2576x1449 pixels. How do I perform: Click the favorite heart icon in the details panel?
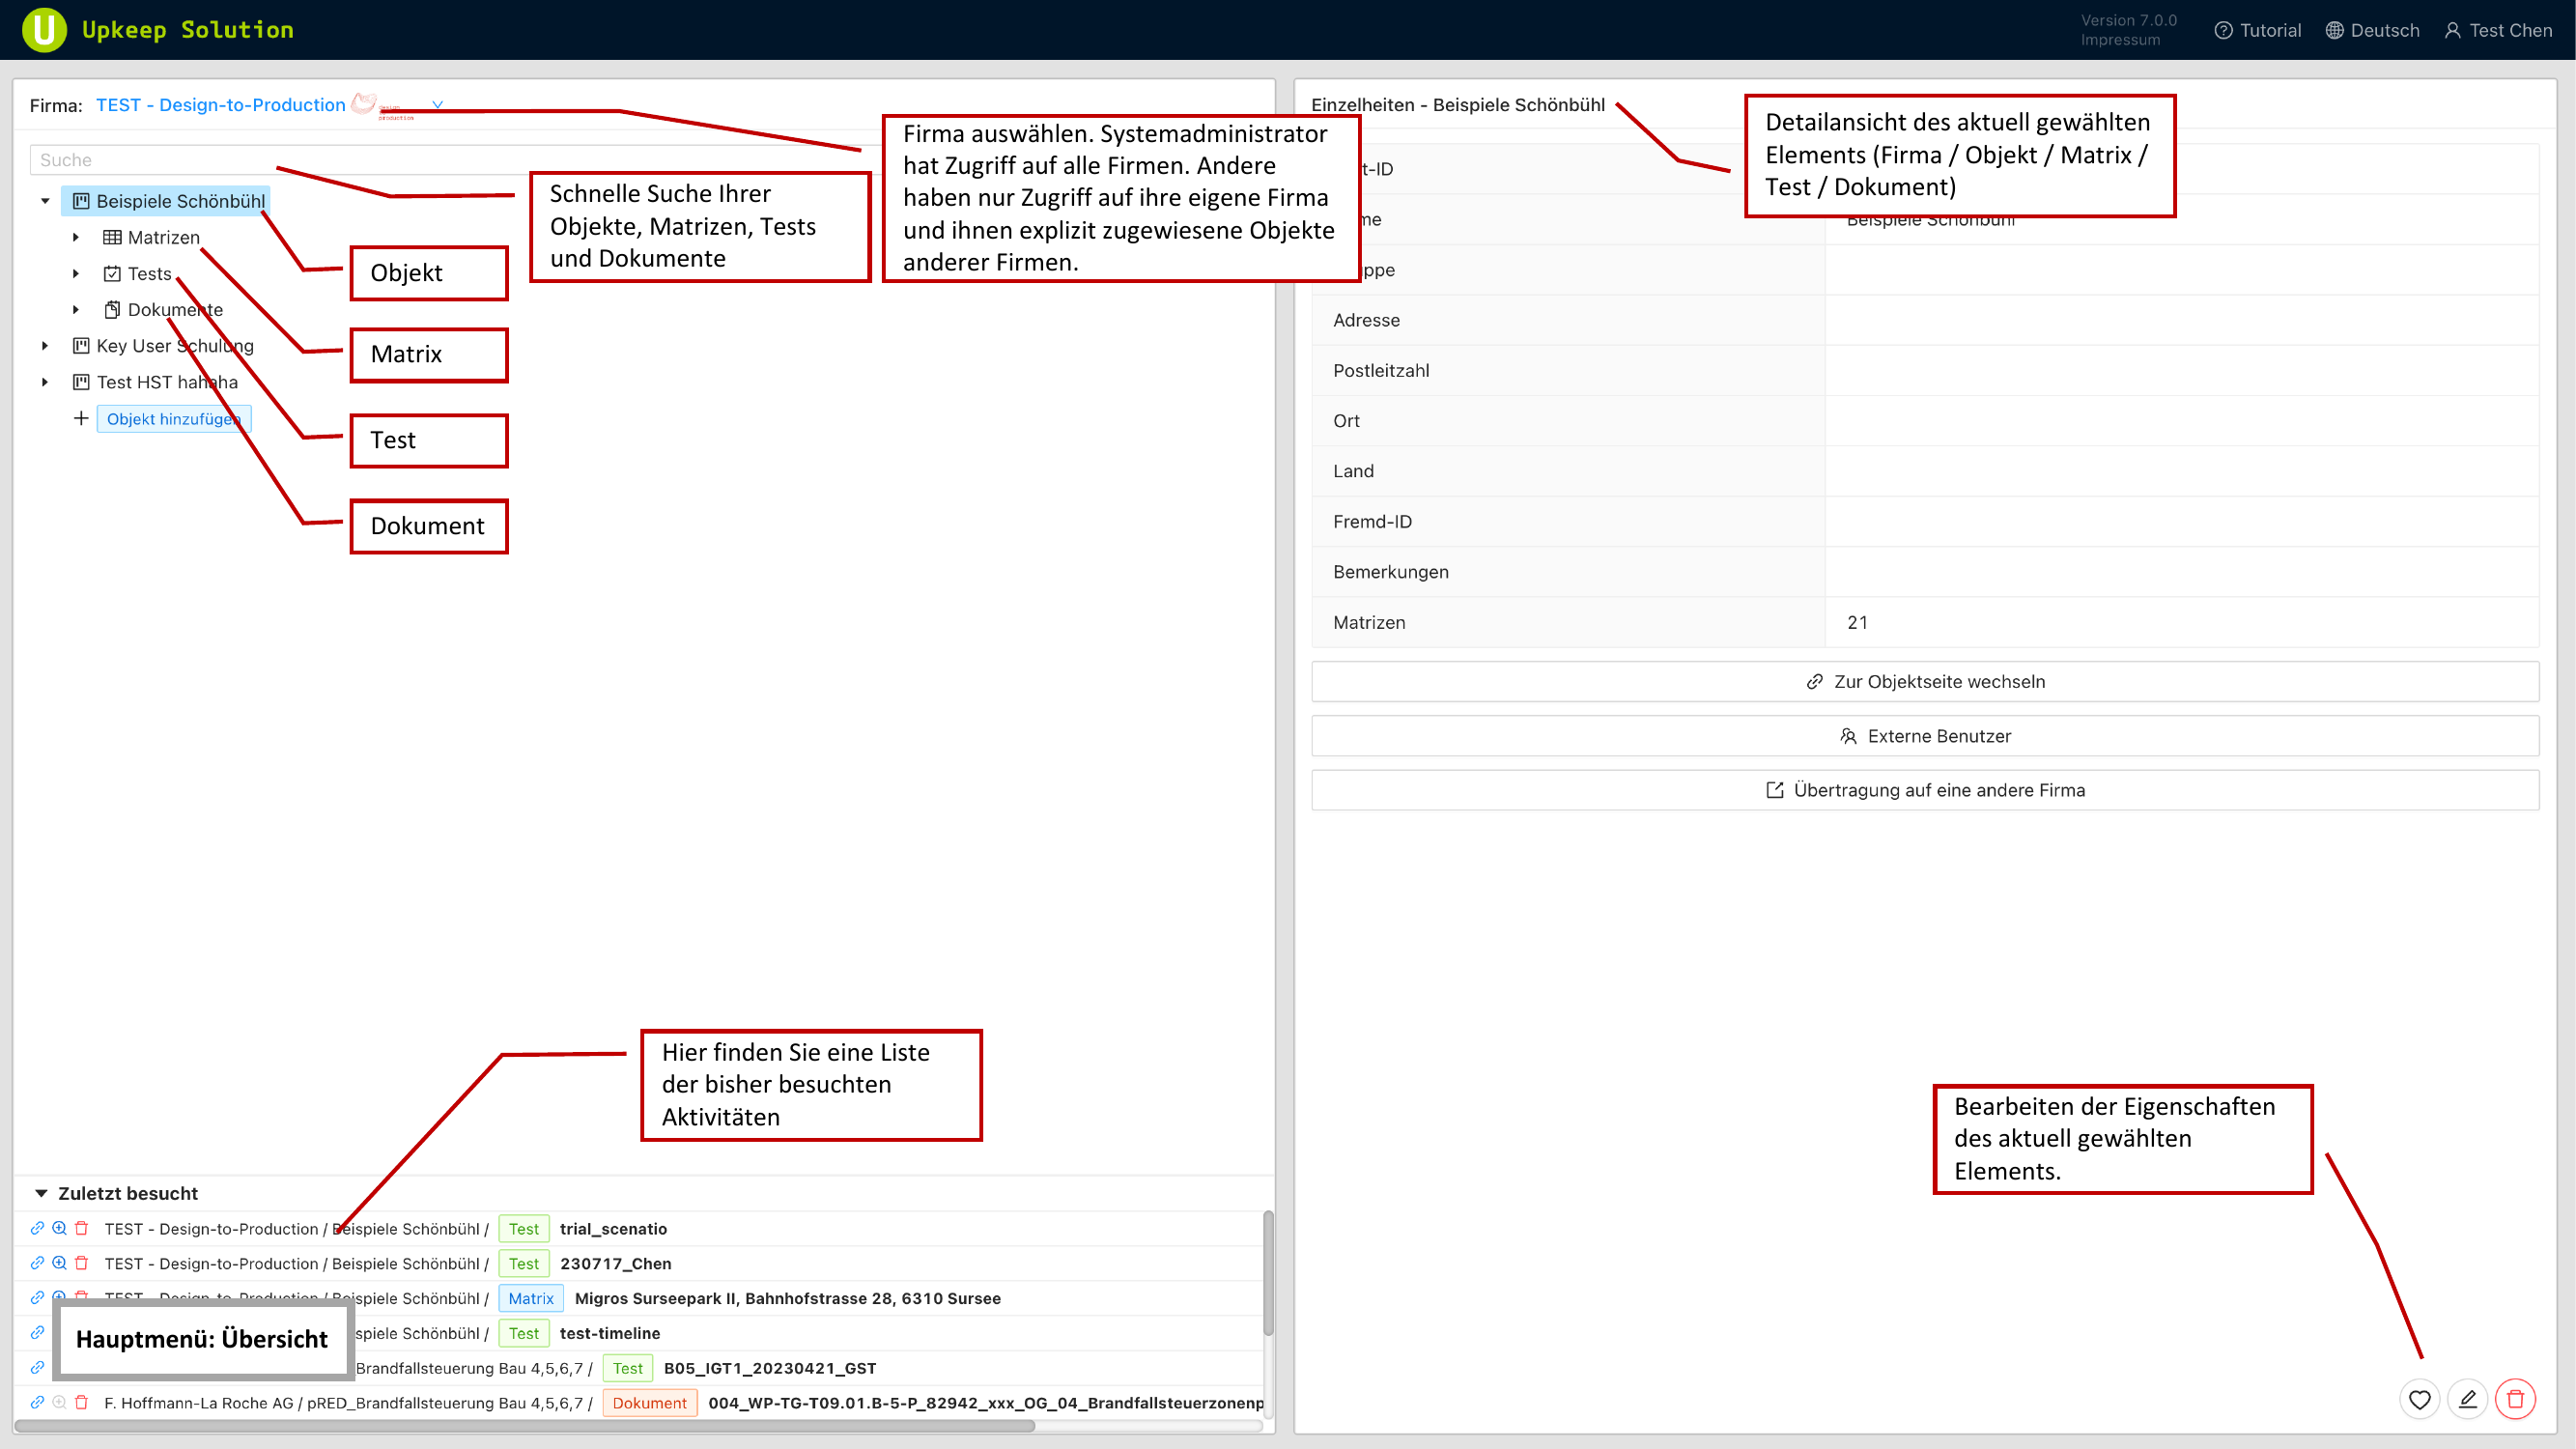point(2419,1399)
